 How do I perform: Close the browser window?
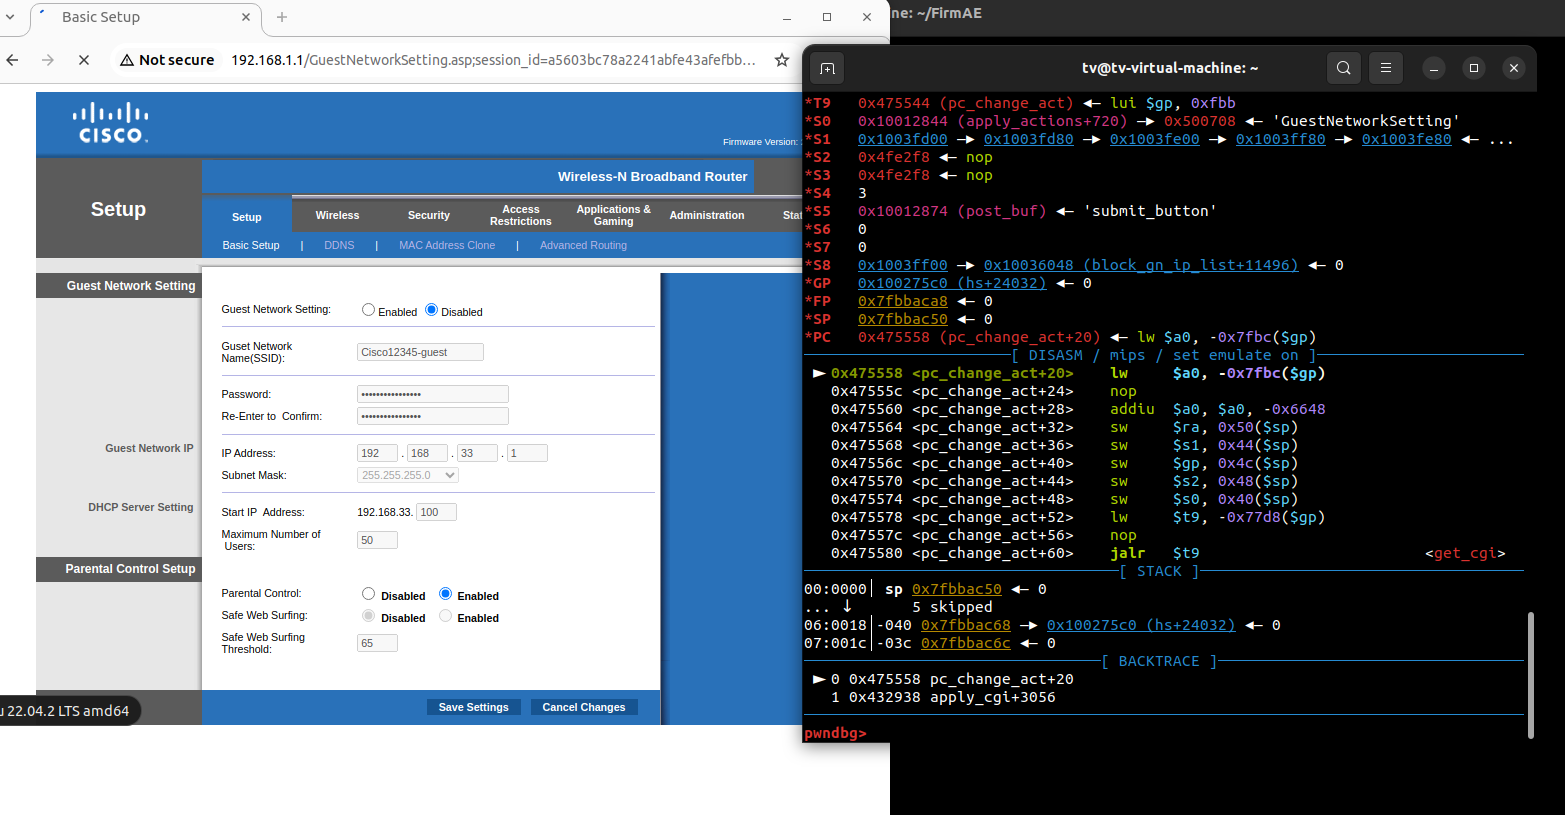click(867, 17)
